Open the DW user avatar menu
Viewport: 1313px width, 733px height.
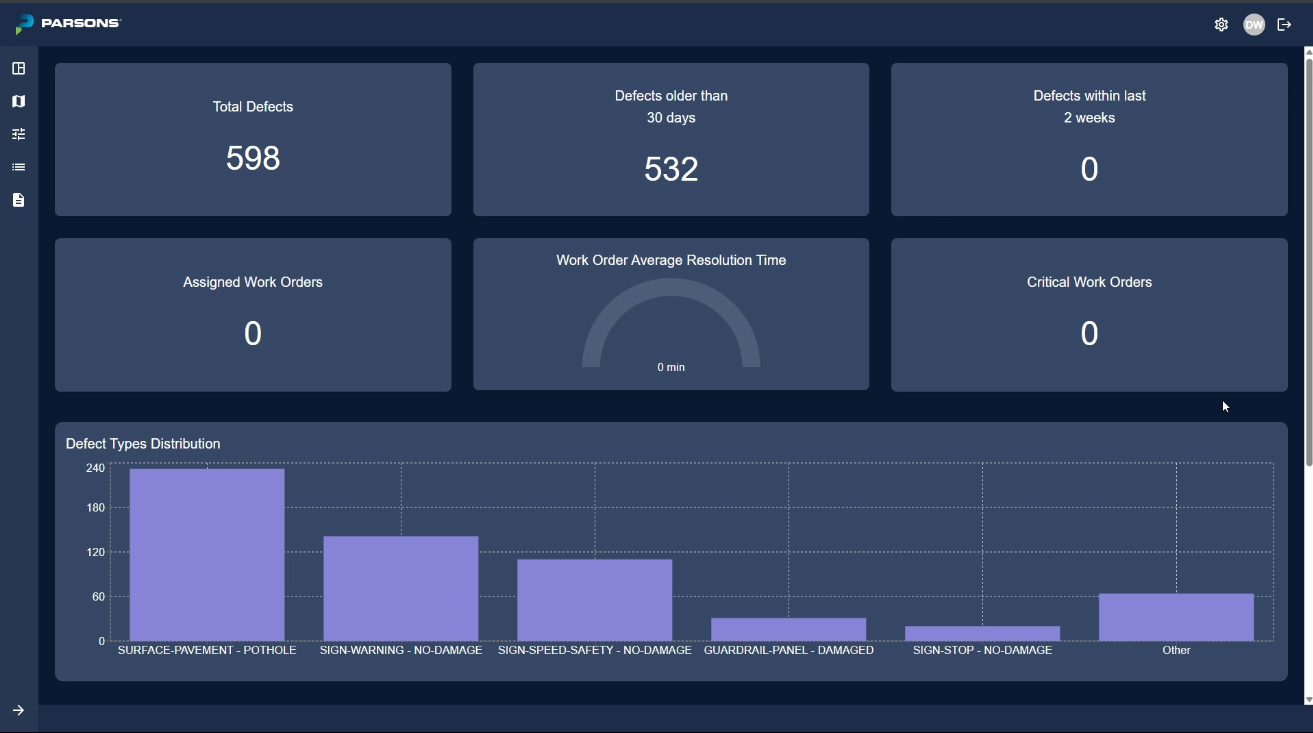pyautogui.click(x=1254, y=23)
